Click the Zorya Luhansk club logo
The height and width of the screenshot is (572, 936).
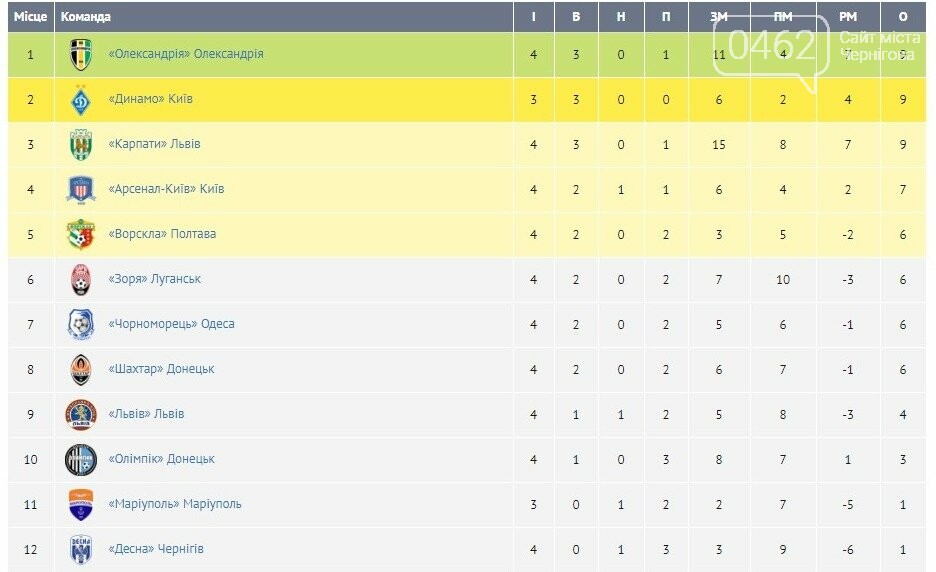tap(81, 280)
